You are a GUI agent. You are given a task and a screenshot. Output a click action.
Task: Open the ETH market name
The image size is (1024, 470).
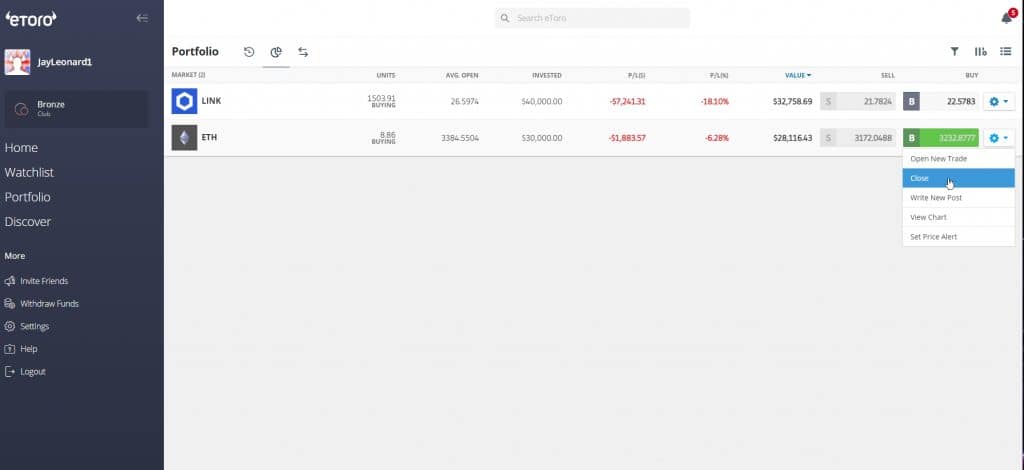tap(209, 138)
